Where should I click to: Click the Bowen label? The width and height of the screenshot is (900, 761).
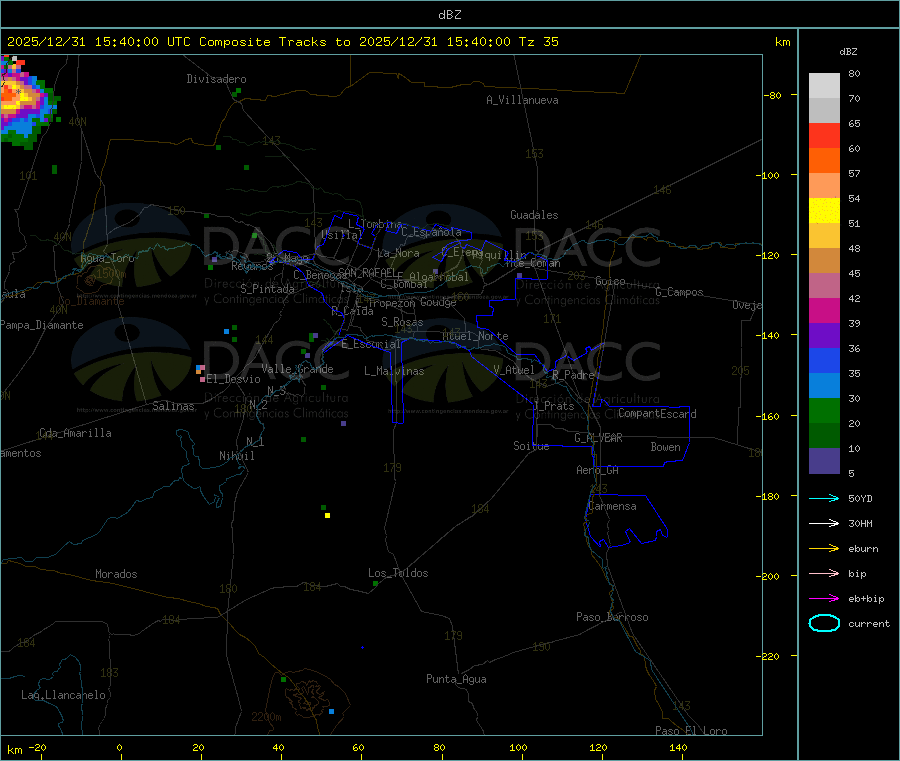tap(666, 447)
